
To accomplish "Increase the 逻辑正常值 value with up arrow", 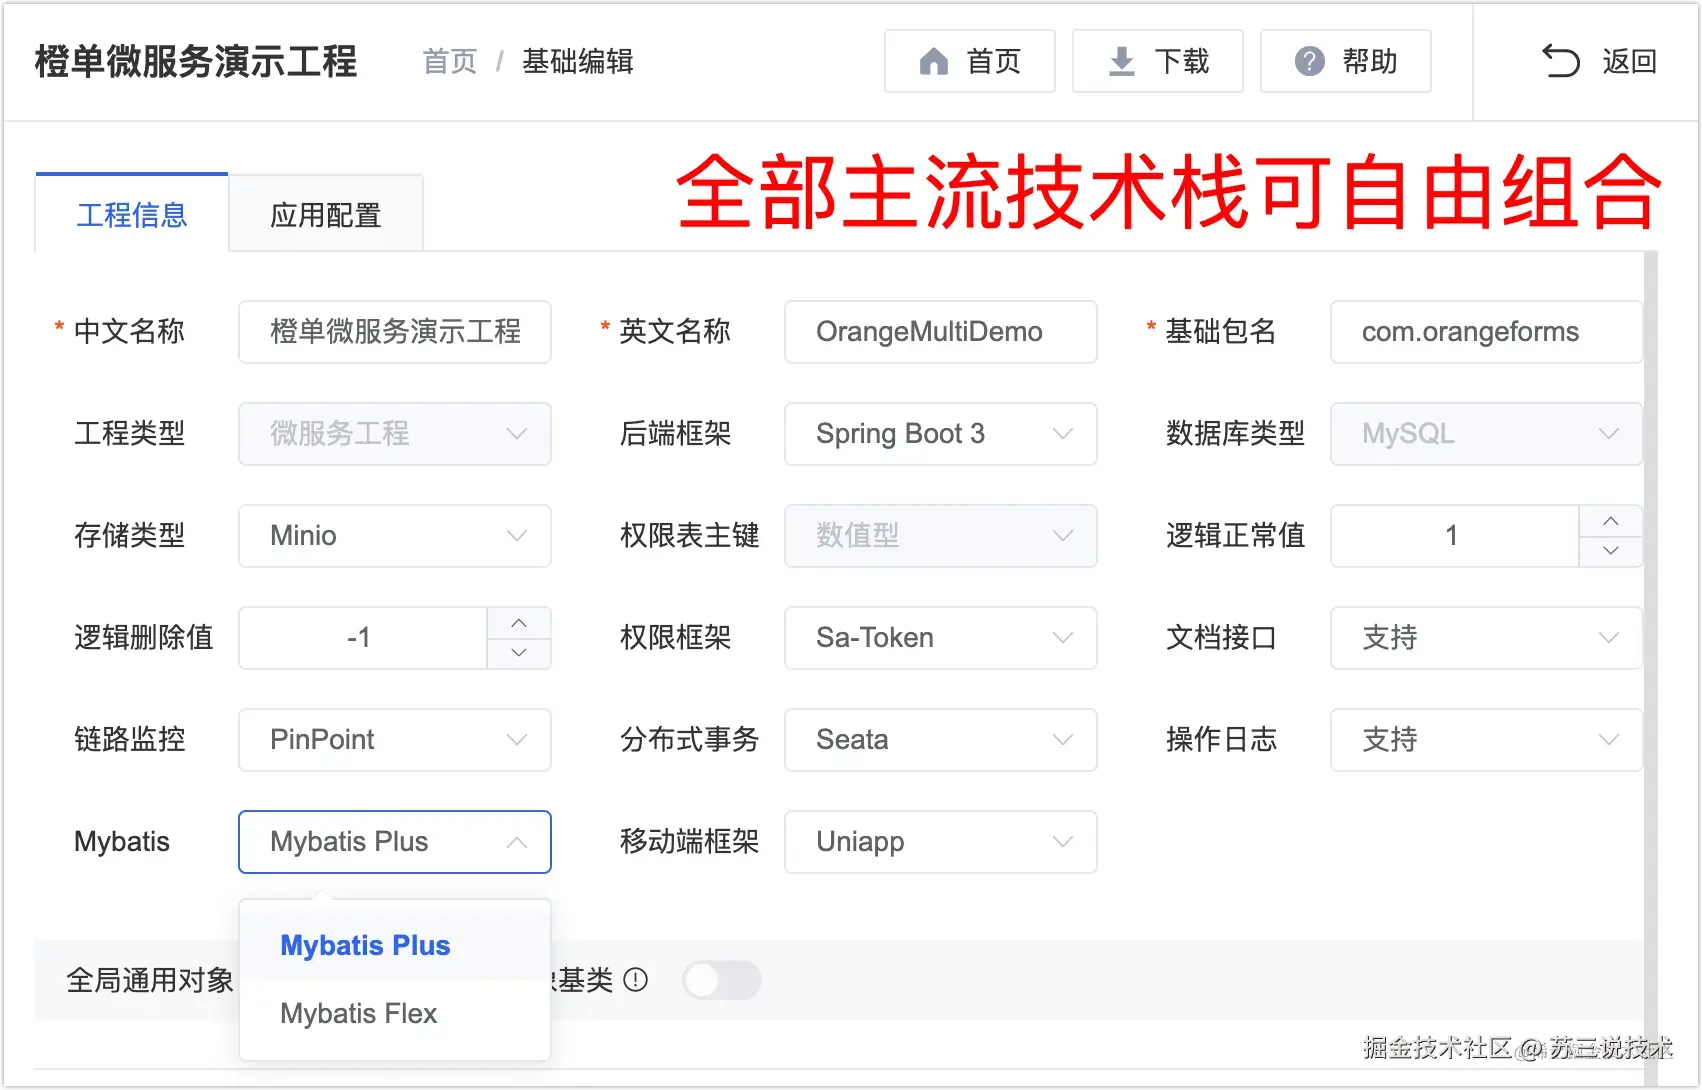I will point(1610,521).
